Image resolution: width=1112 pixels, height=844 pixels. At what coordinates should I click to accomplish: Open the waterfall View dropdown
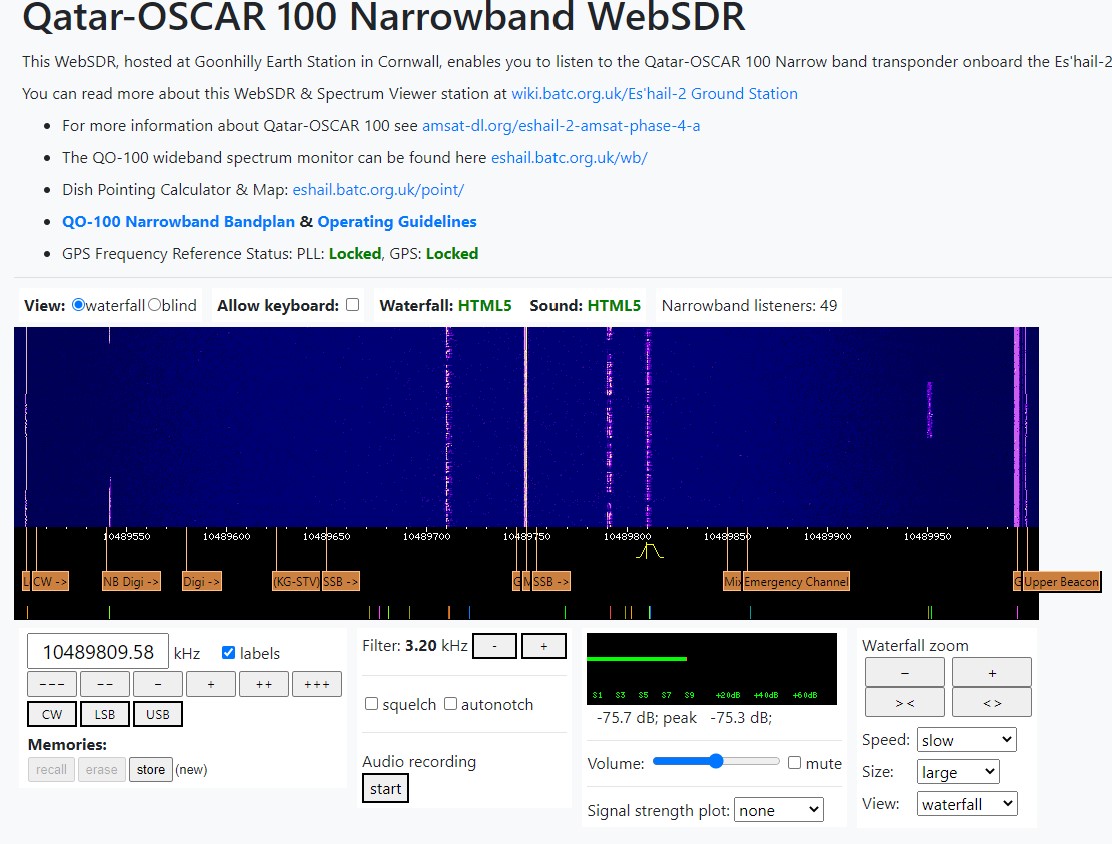967,804
